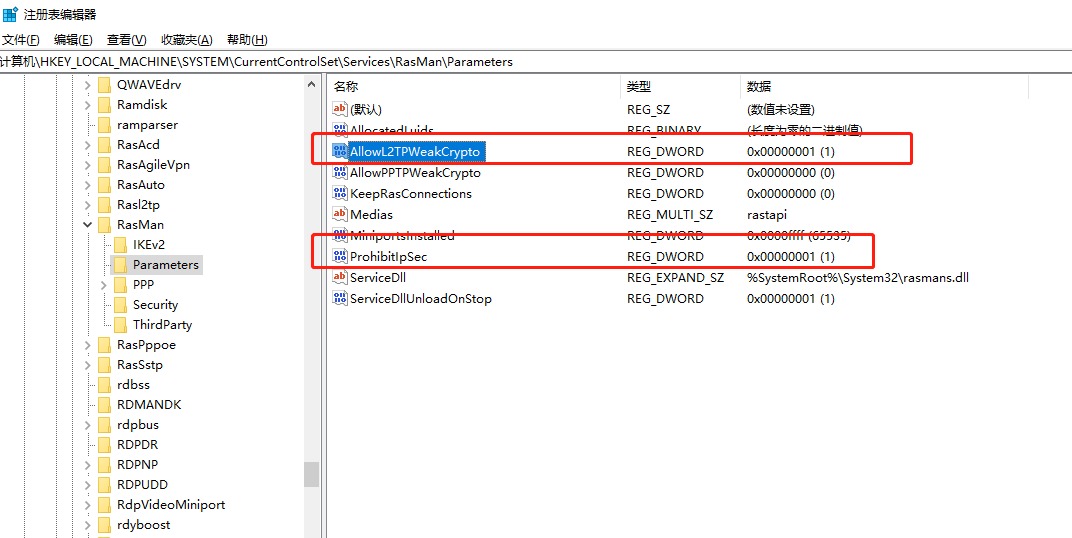Viewport: 1072px width, 538px height.
Task: Click the tree pane vertical scrollbar thumb
Action: click(312, 473)
